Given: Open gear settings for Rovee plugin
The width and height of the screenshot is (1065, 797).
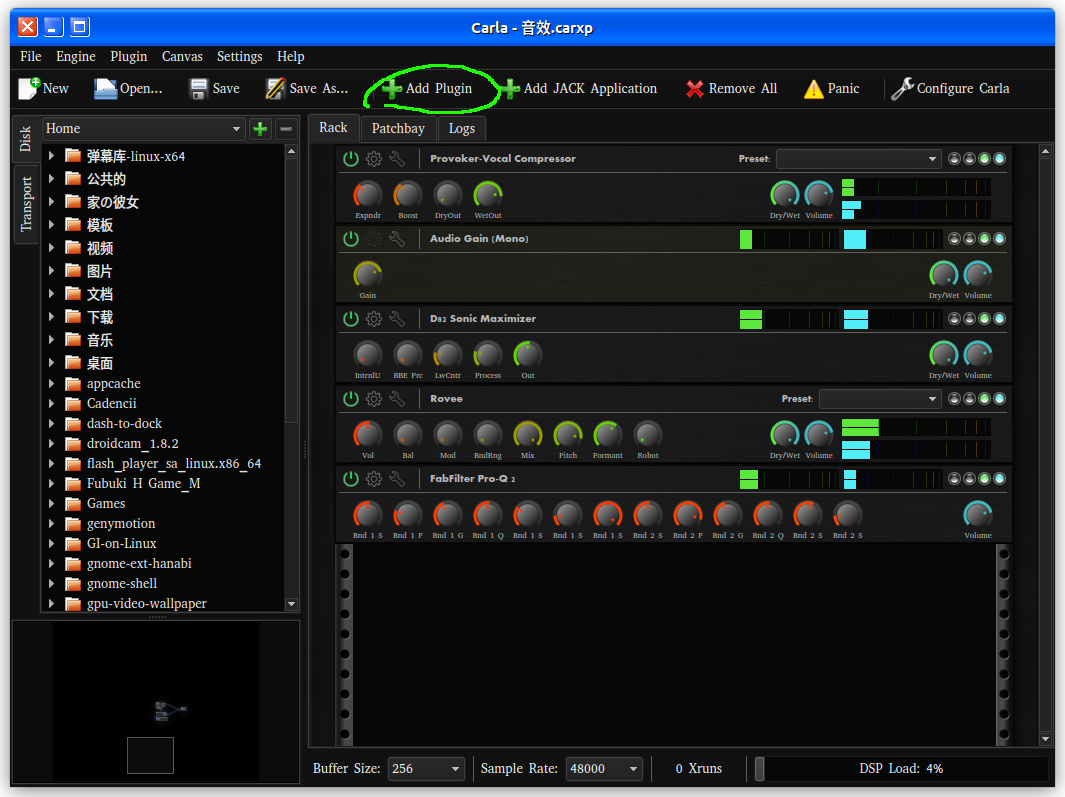Looking at the screenshot, I should pos(374,399).
